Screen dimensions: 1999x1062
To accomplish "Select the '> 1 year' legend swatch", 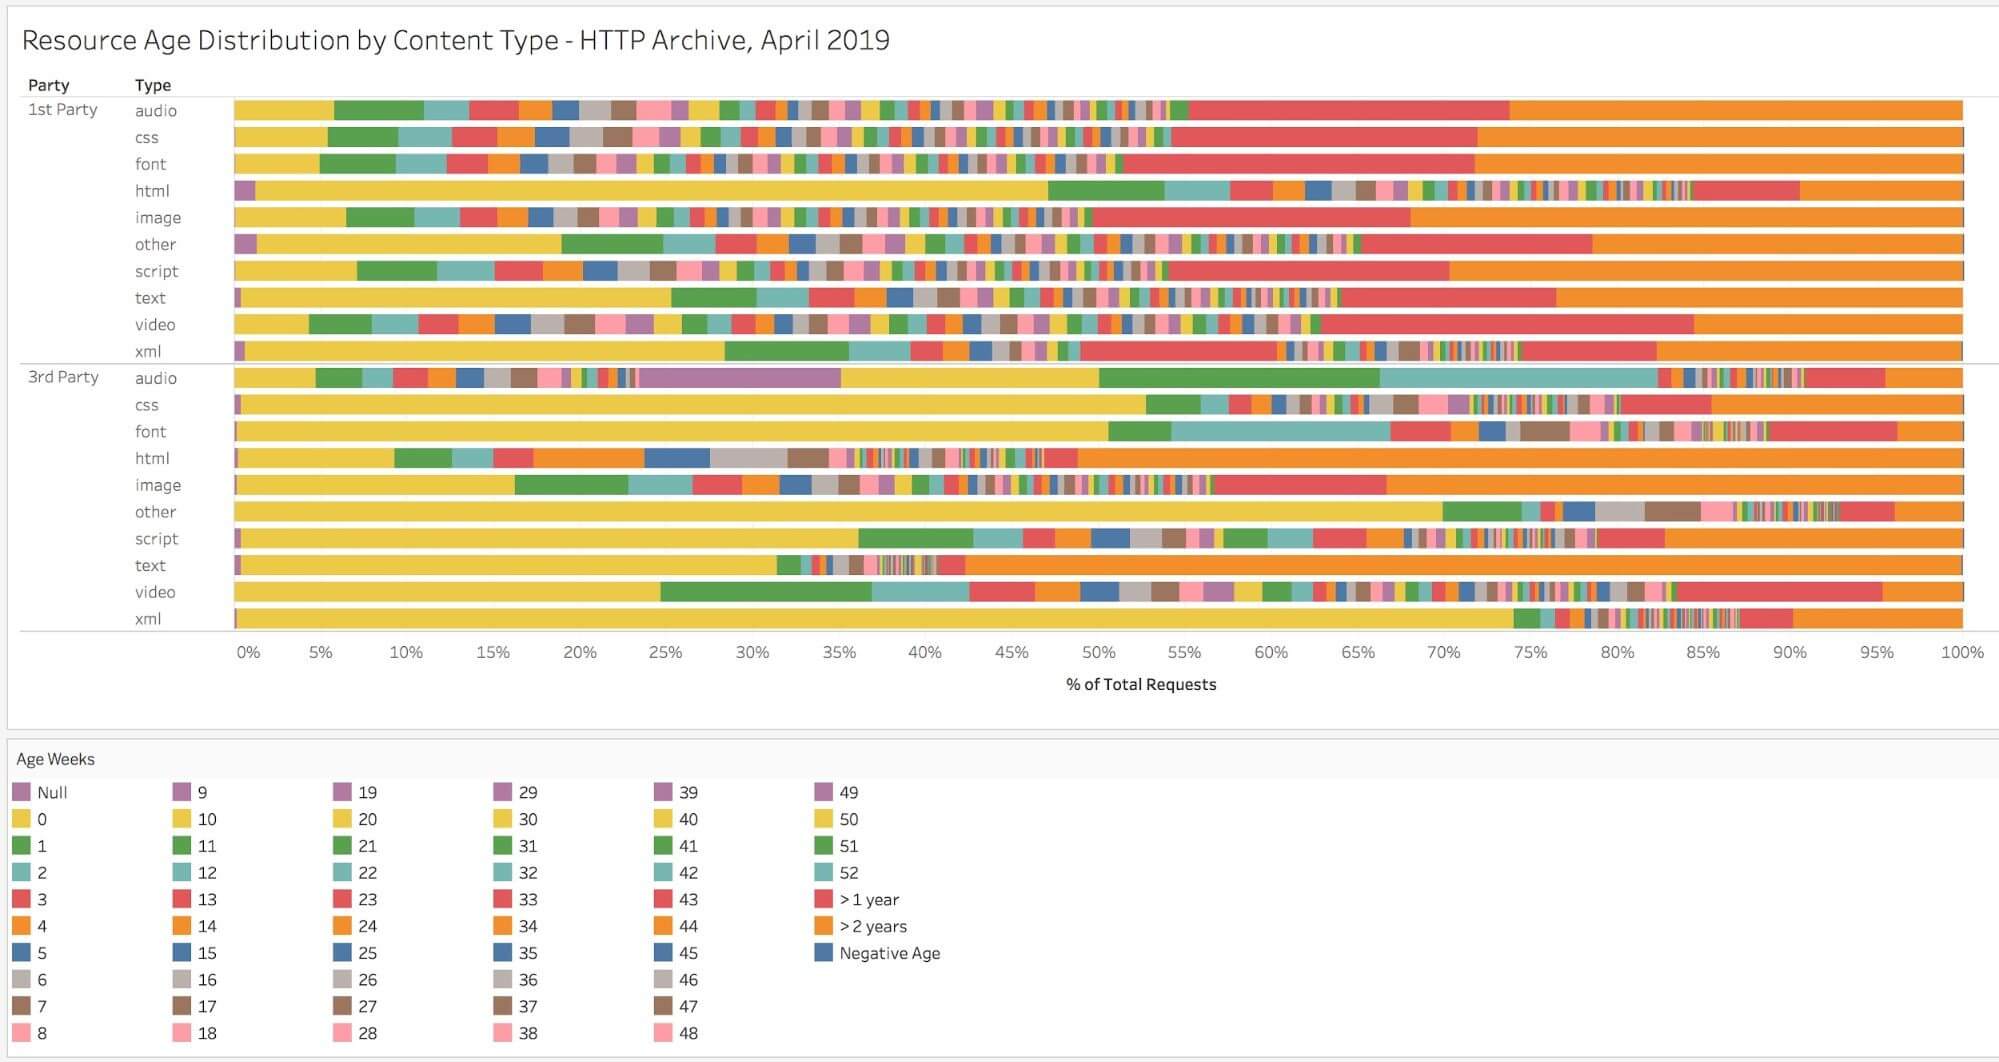I will click(x=824, y=899).
